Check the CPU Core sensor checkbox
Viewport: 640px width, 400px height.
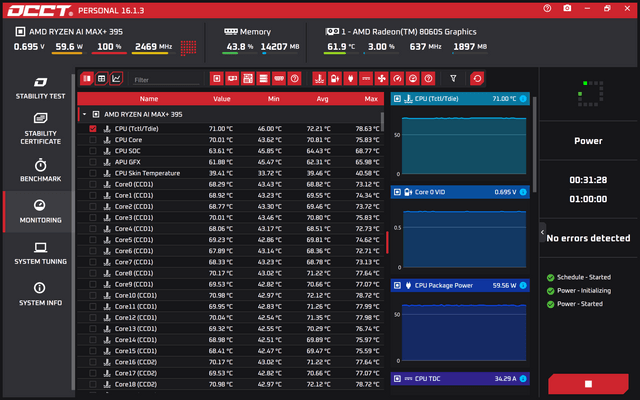[x=93, y=140]
